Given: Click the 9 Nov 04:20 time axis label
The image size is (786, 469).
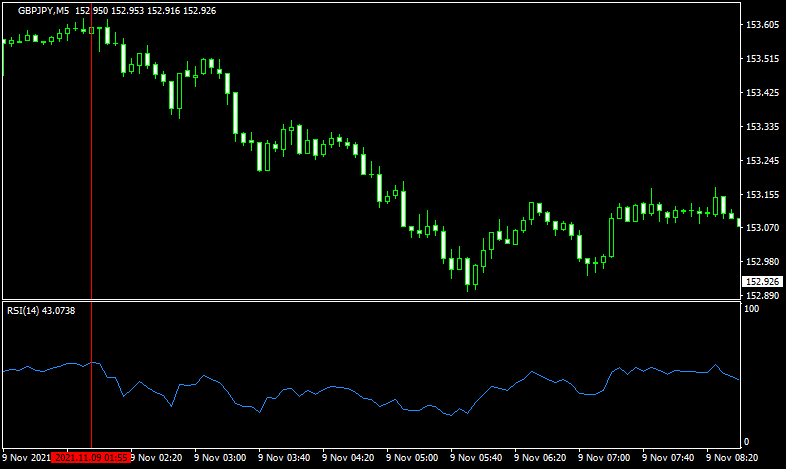Looking at the screenshot, I should 348,457.
